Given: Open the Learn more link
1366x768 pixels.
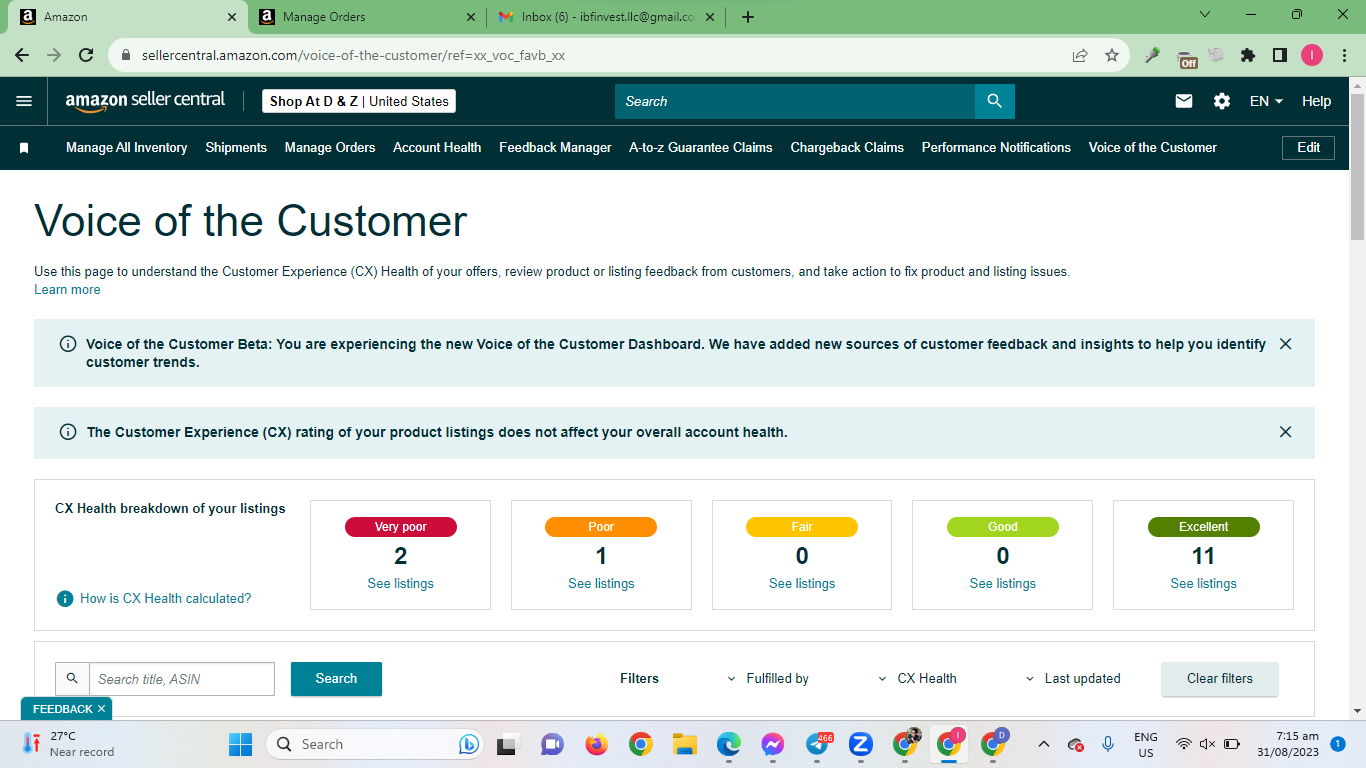Looking at the screenshot, I should coord(67,290).
